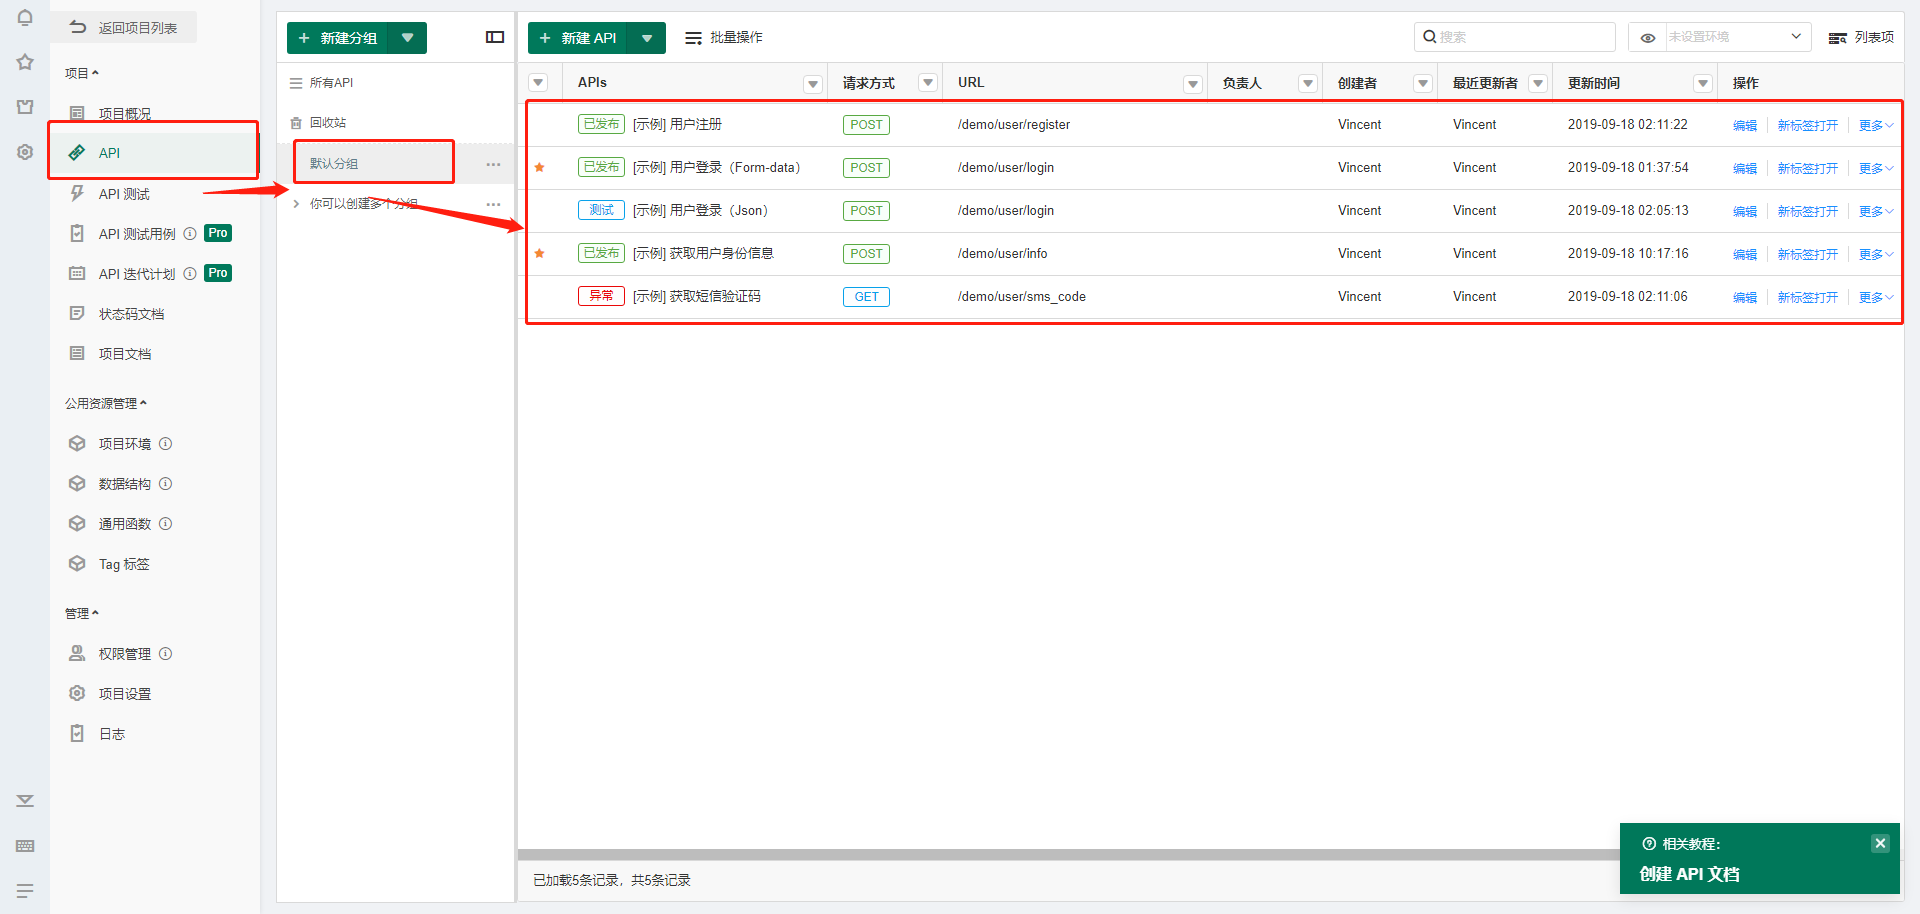Click the 新建分组 button

[x=338, y=38]
